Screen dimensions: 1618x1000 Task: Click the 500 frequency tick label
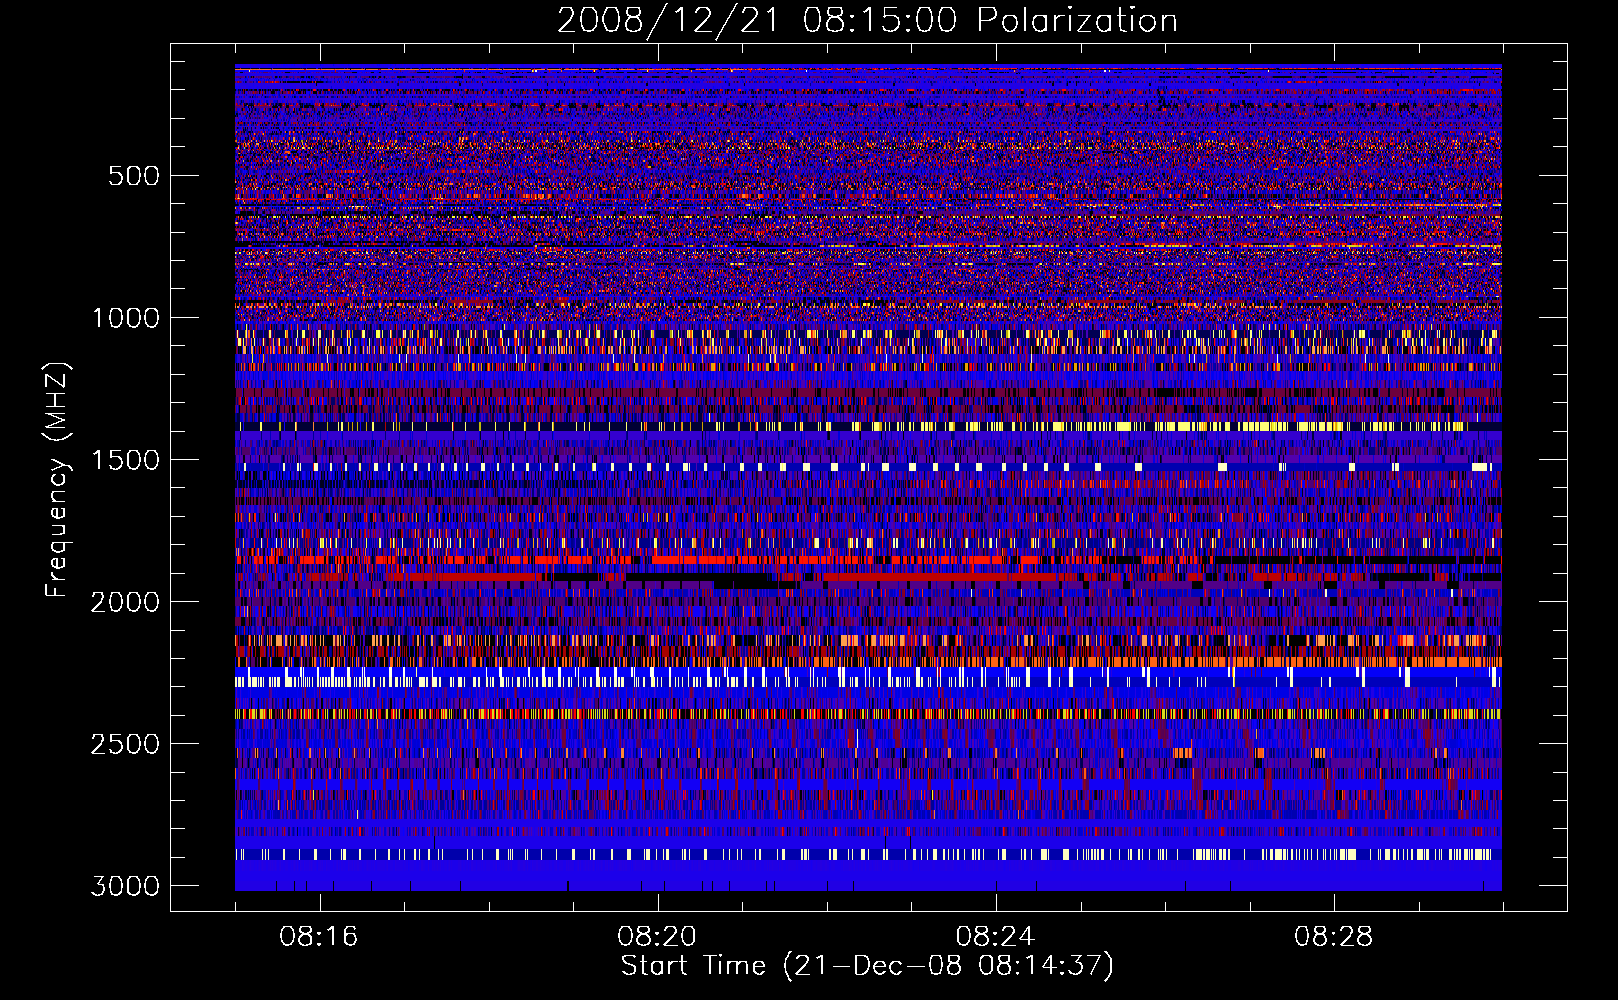tap(133, 176)
